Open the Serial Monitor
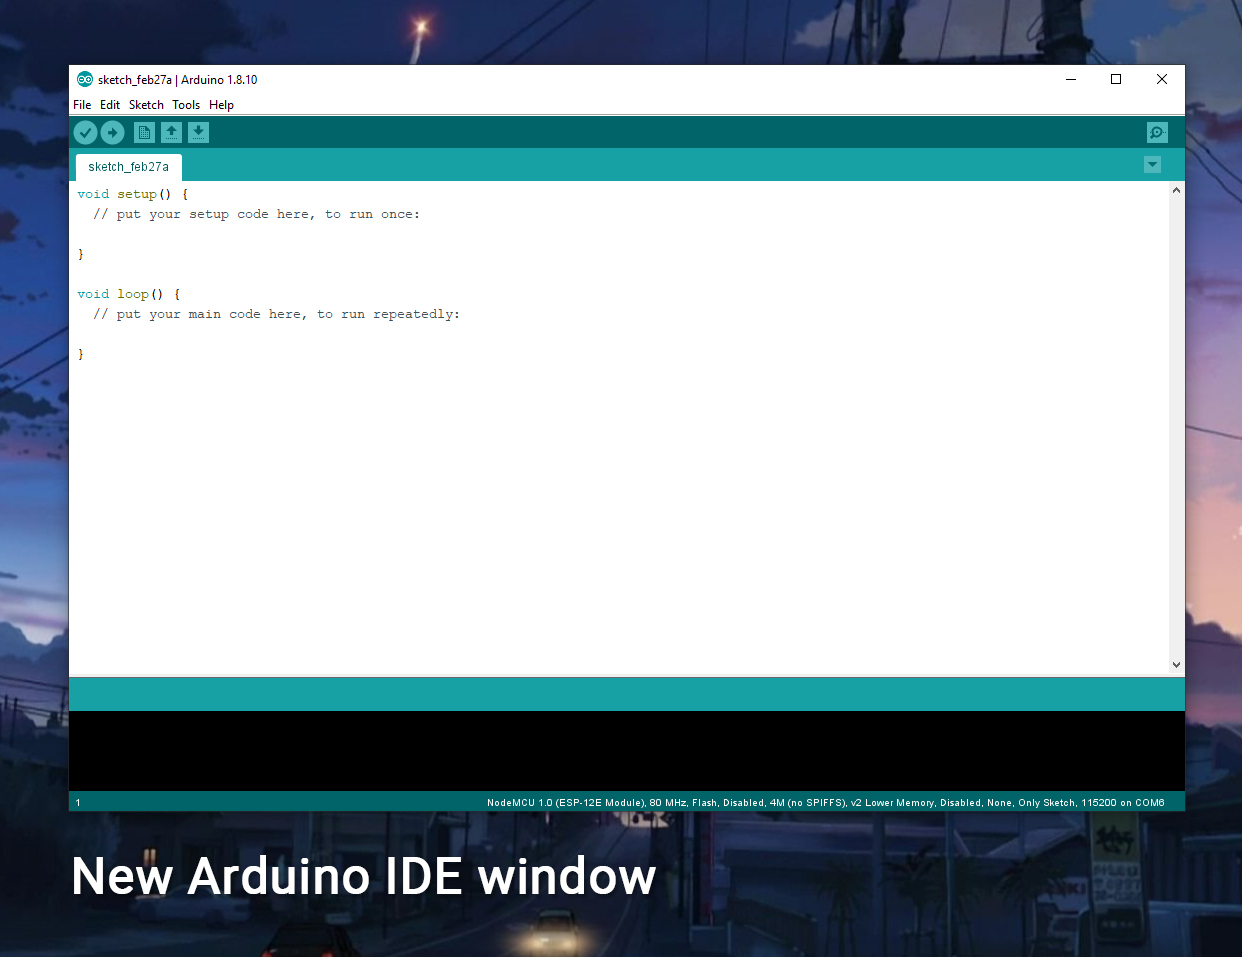Screen dimensions: 1242x957 pyautogui.click(x=1157, y=132)
